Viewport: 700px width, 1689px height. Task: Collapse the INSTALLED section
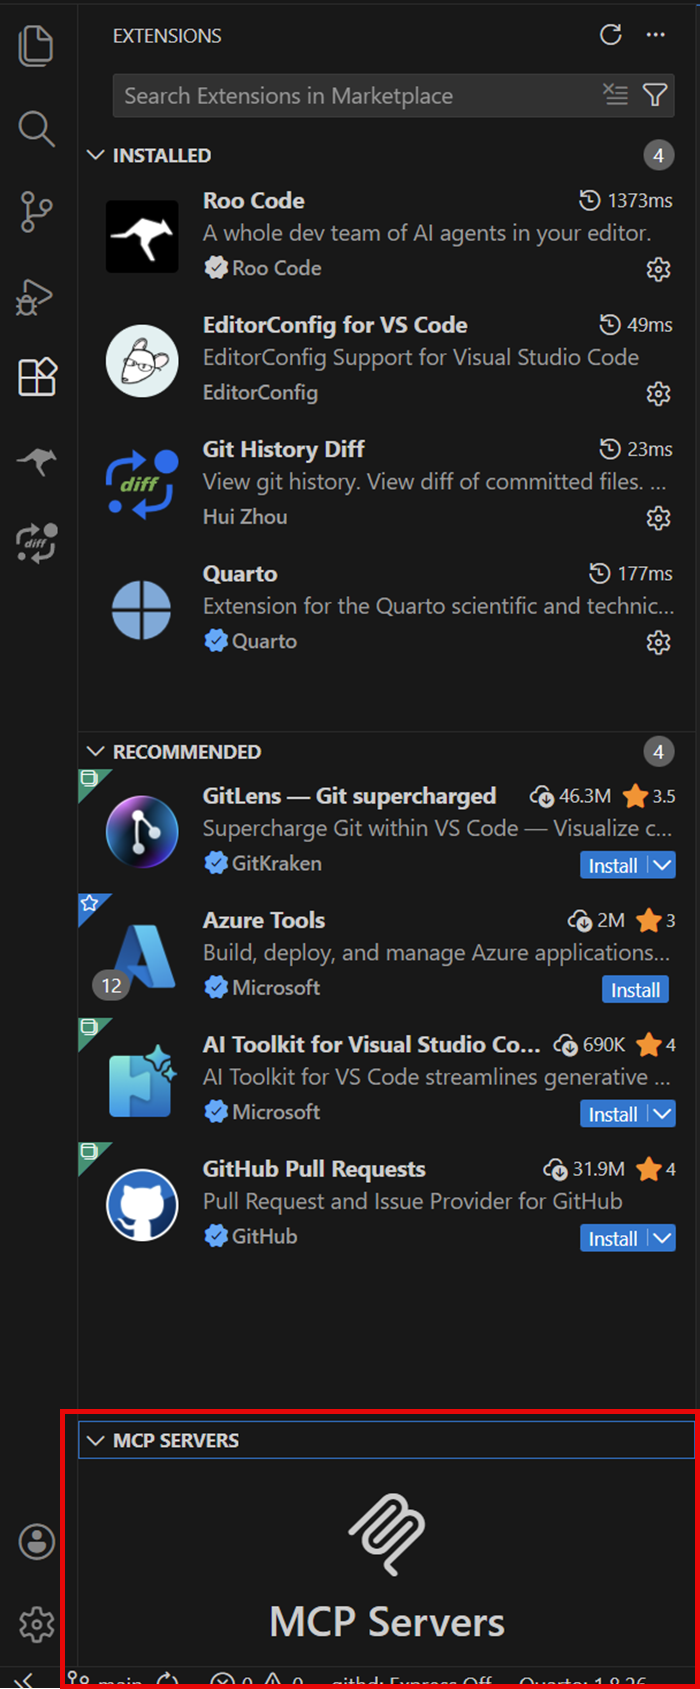coord(96,155)
